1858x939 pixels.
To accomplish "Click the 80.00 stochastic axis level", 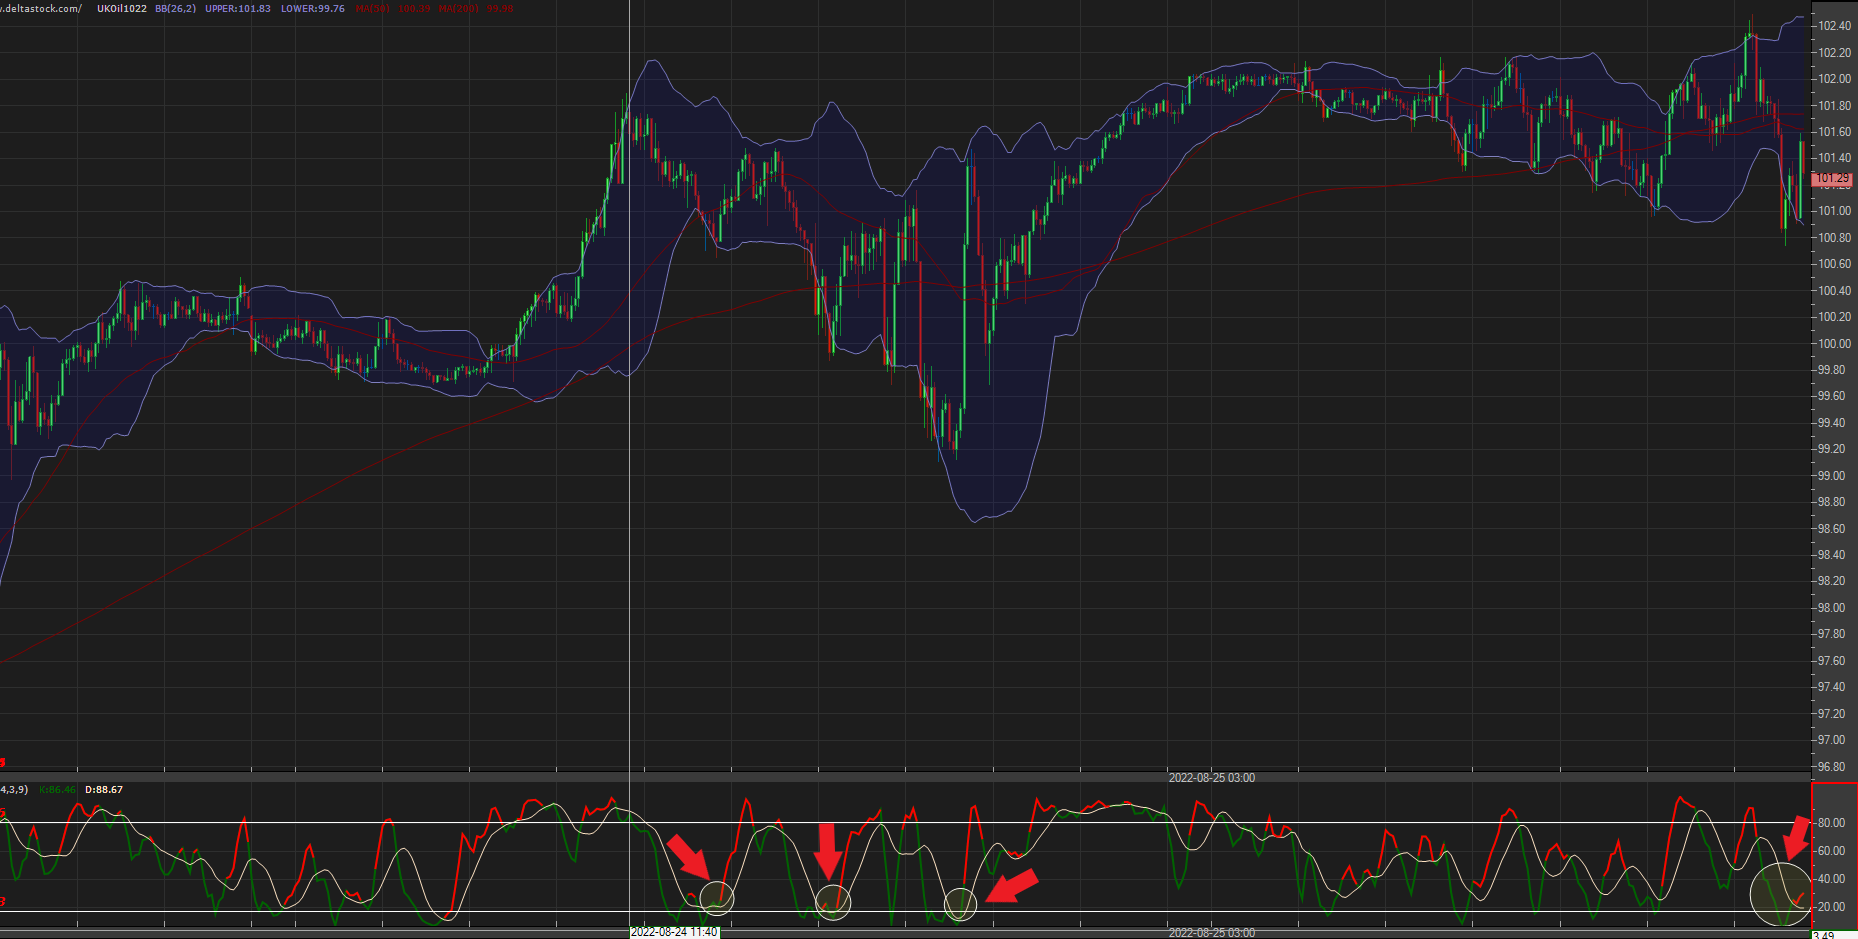I will tap(1832, 823).
